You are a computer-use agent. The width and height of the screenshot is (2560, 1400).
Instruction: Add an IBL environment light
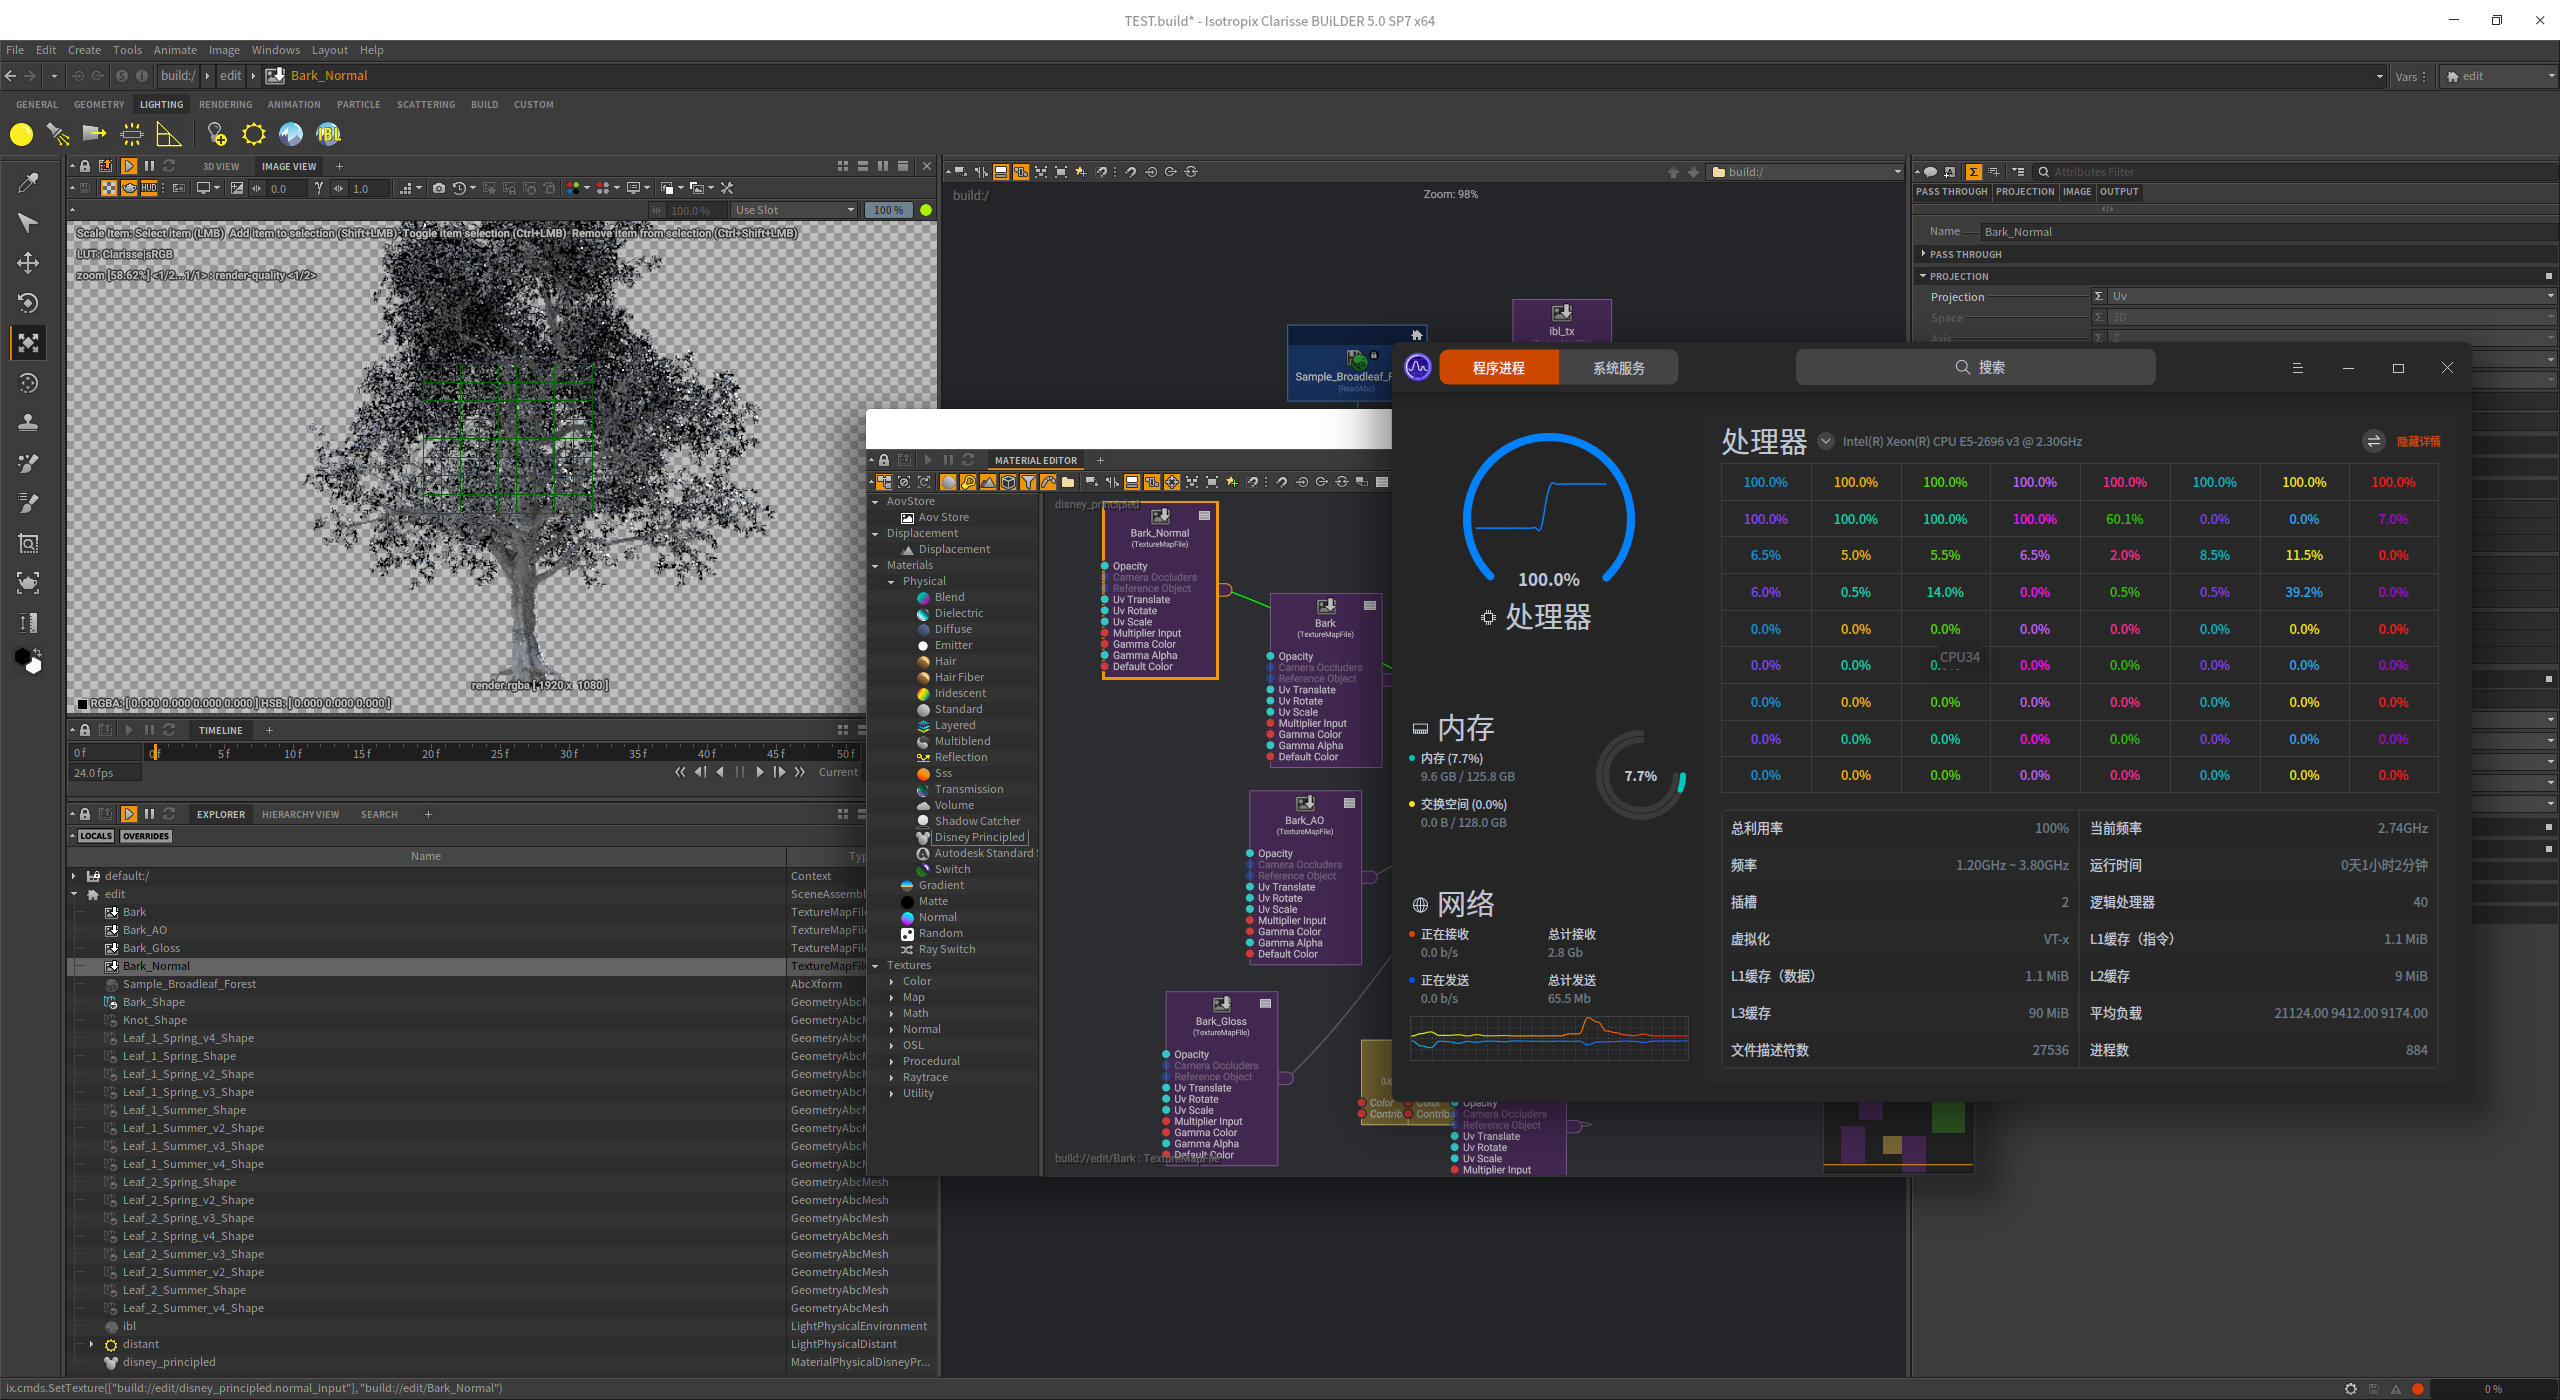click(328, 134)
